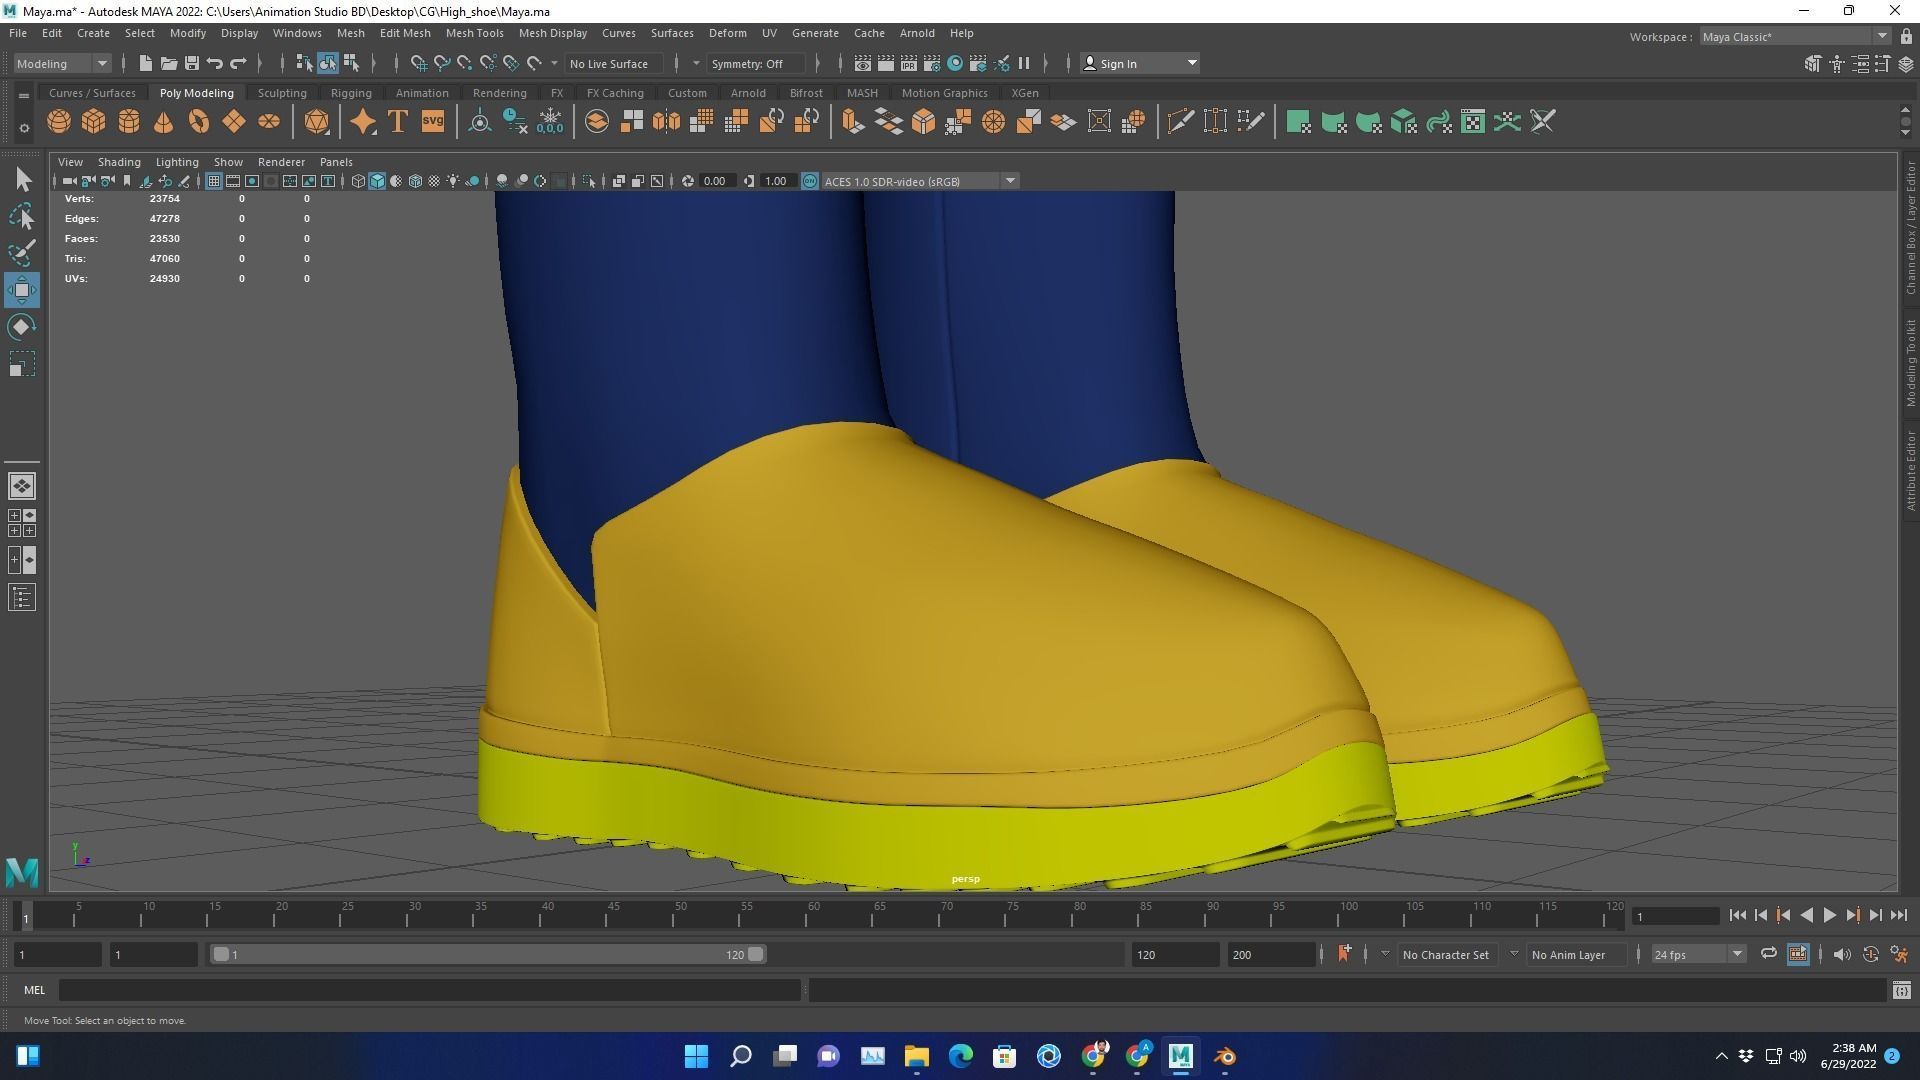The image size is (1920, 1080).
Task: Toggle color management ON button
Action: (810, 181)
